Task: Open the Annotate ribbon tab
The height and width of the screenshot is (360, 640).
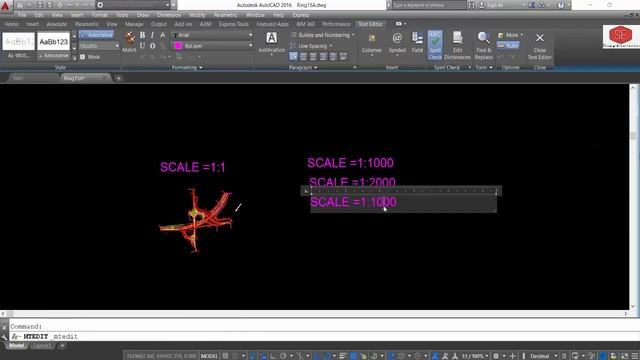Action: (x=57, y=24)
